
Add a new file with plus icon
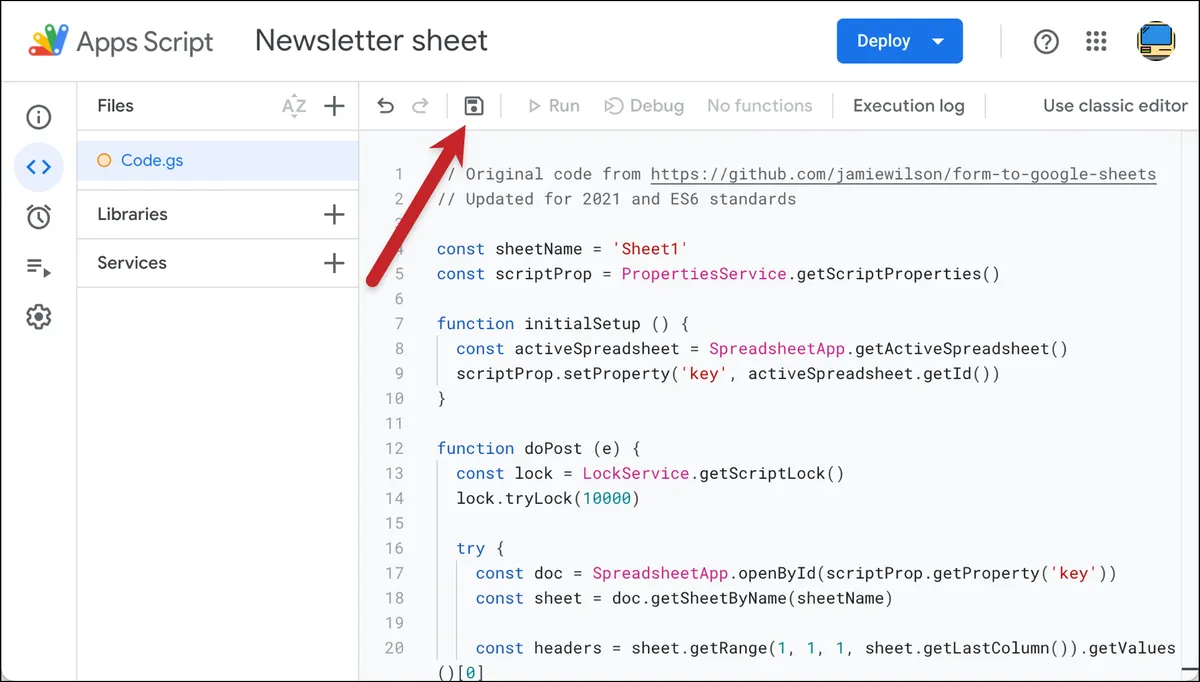335,106
